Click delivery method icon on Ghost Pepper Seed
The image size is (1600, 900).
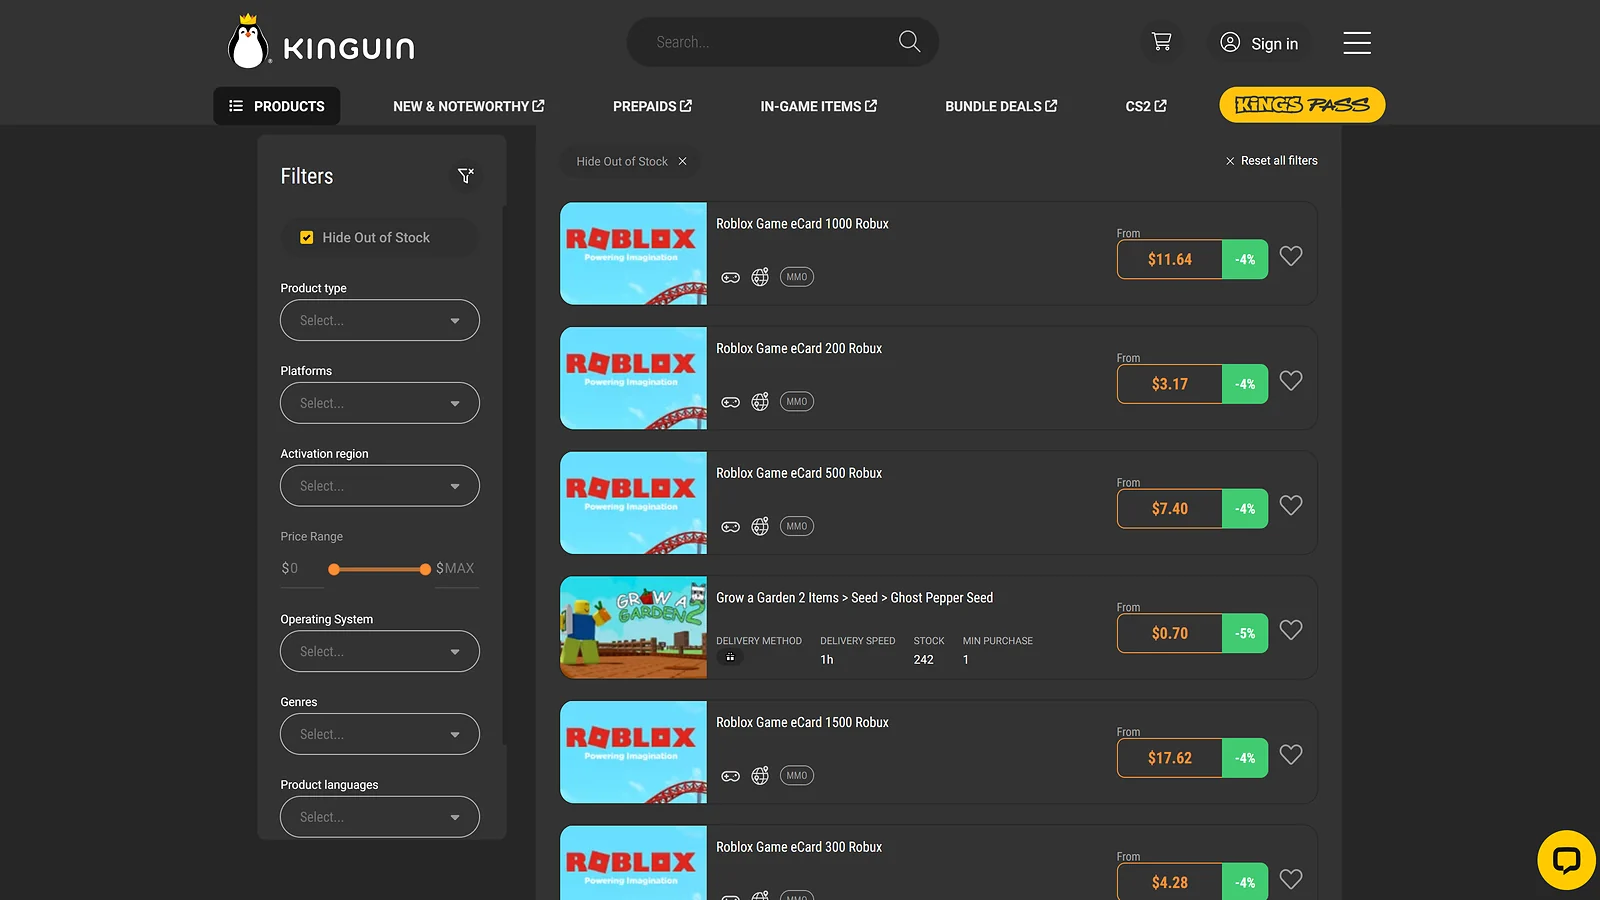(x=730, y=658)
